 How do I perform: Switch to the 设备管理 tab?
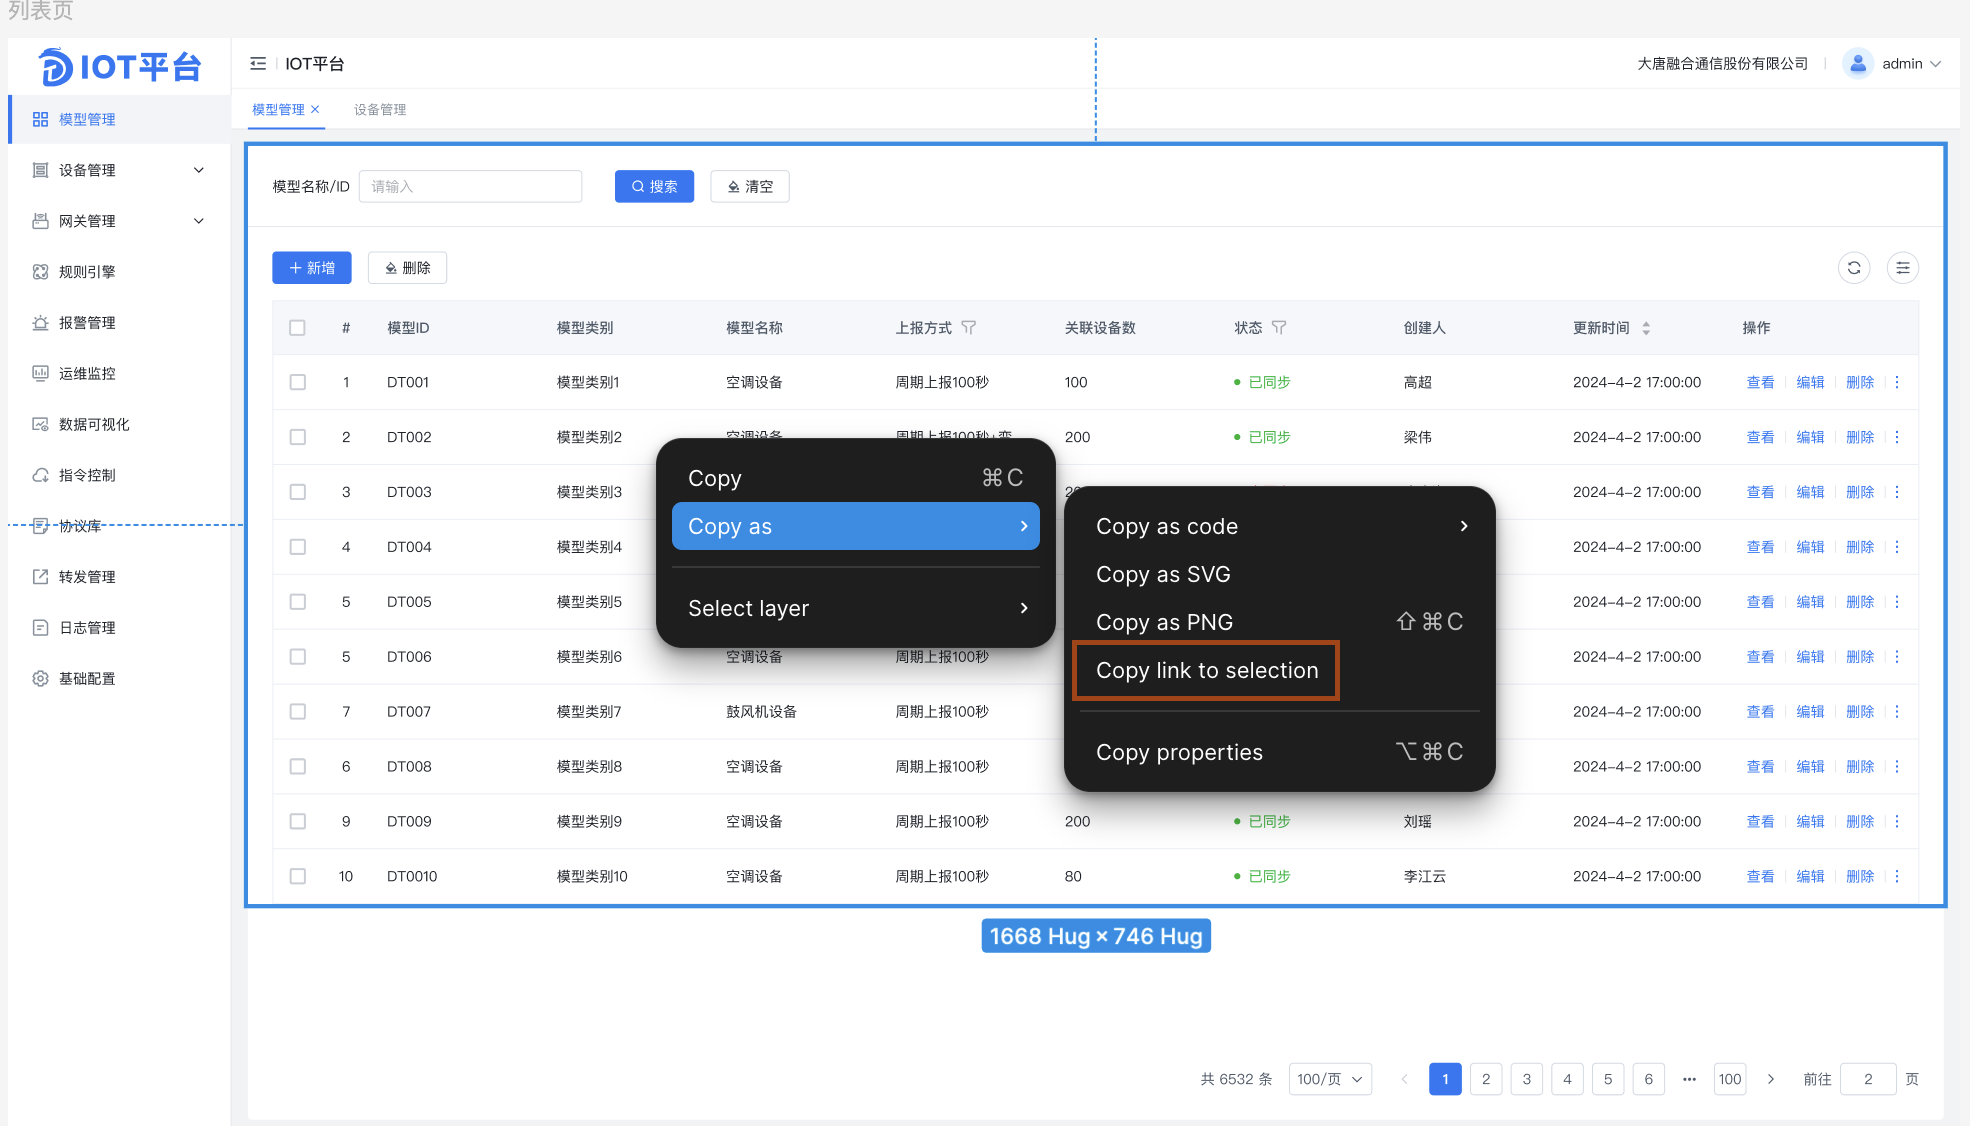[380, 110]
